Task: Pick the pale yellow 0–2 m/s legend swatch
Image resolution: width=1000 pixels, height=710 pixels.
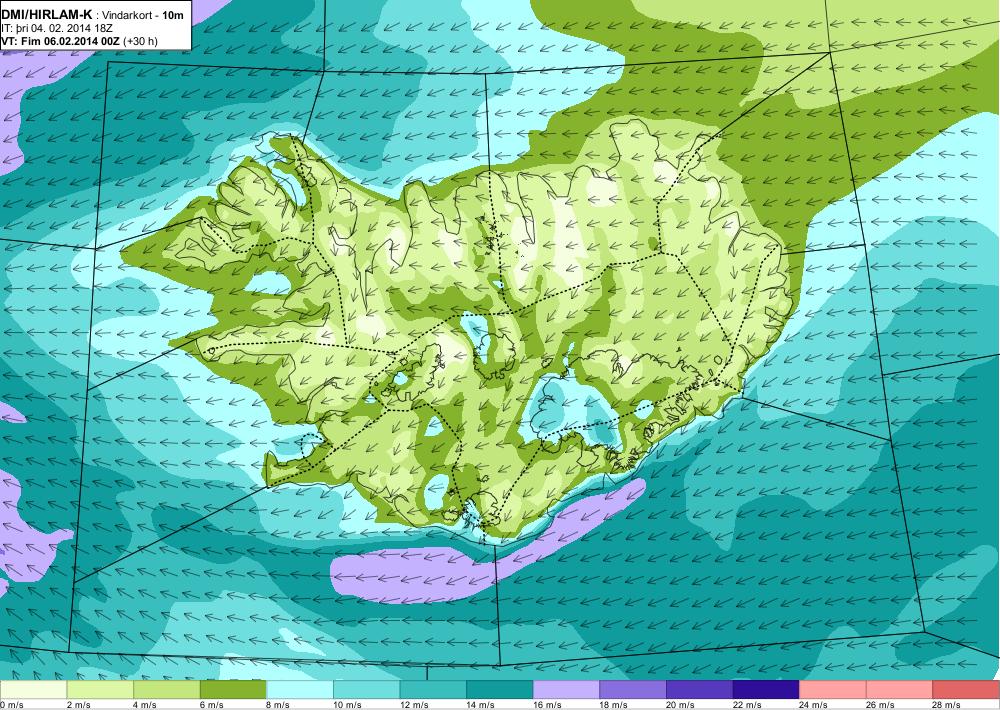Action: tap(33, 690)
